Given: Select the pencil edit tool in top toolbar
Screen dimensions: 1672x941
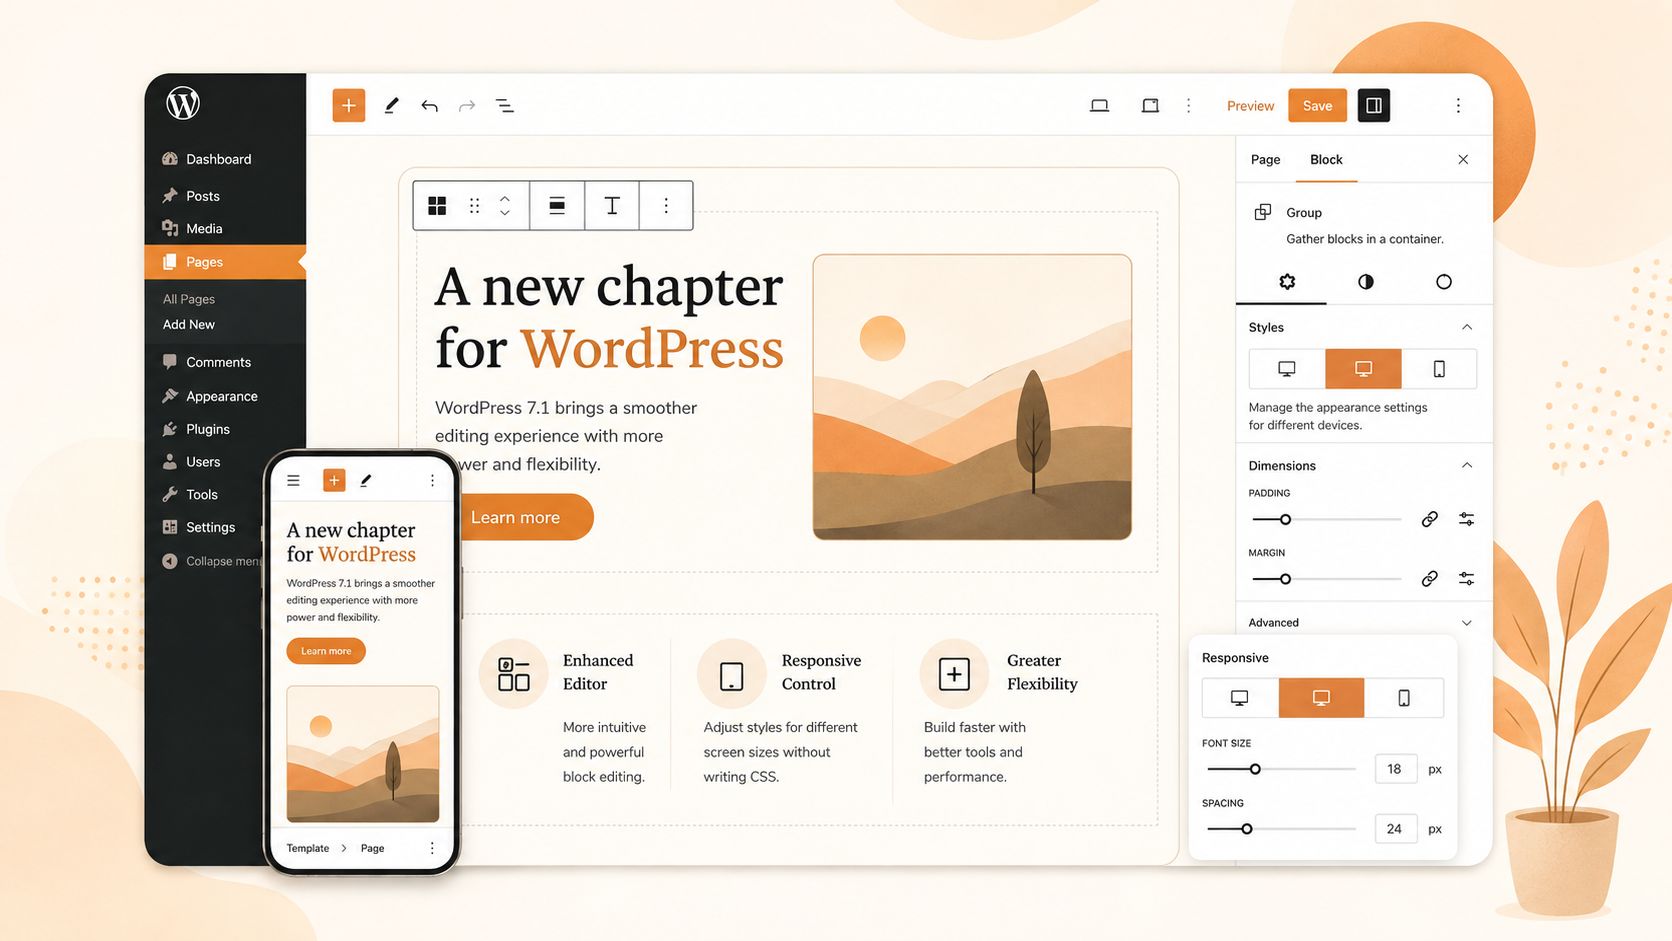Looking at the screenshot, I should tap(391, 105).
